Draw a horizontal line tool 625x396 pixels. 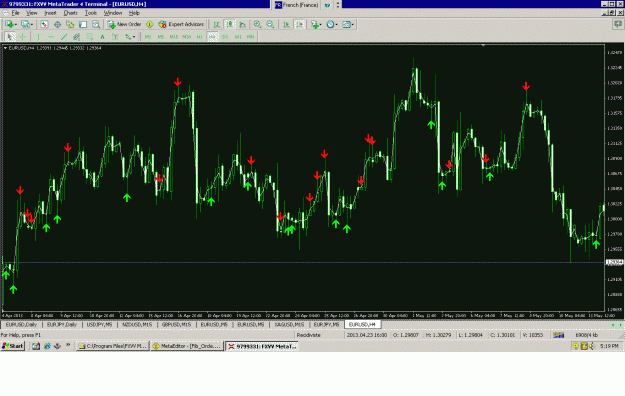(51, 37)
